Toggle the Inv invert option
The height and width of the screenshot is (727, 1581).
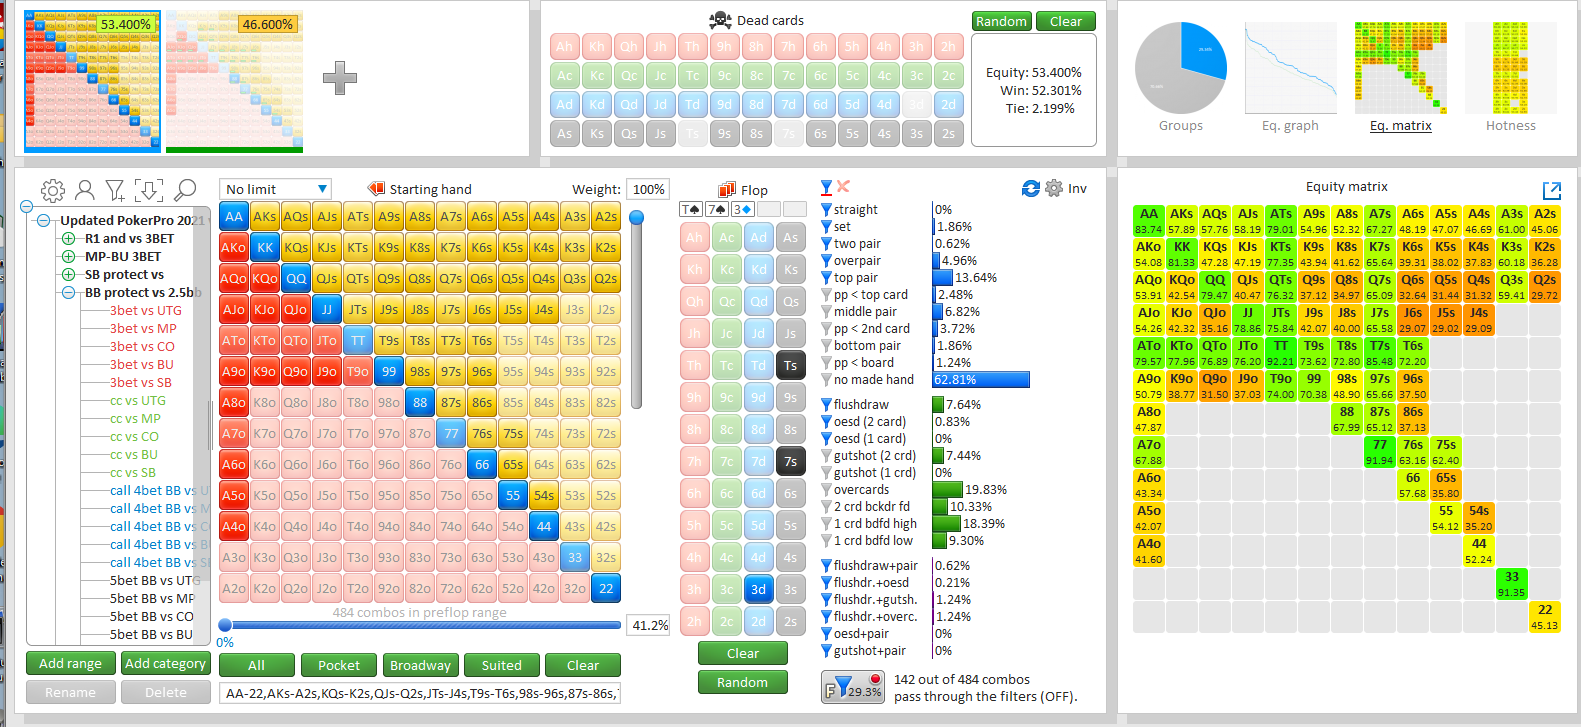pos(1077,188)
